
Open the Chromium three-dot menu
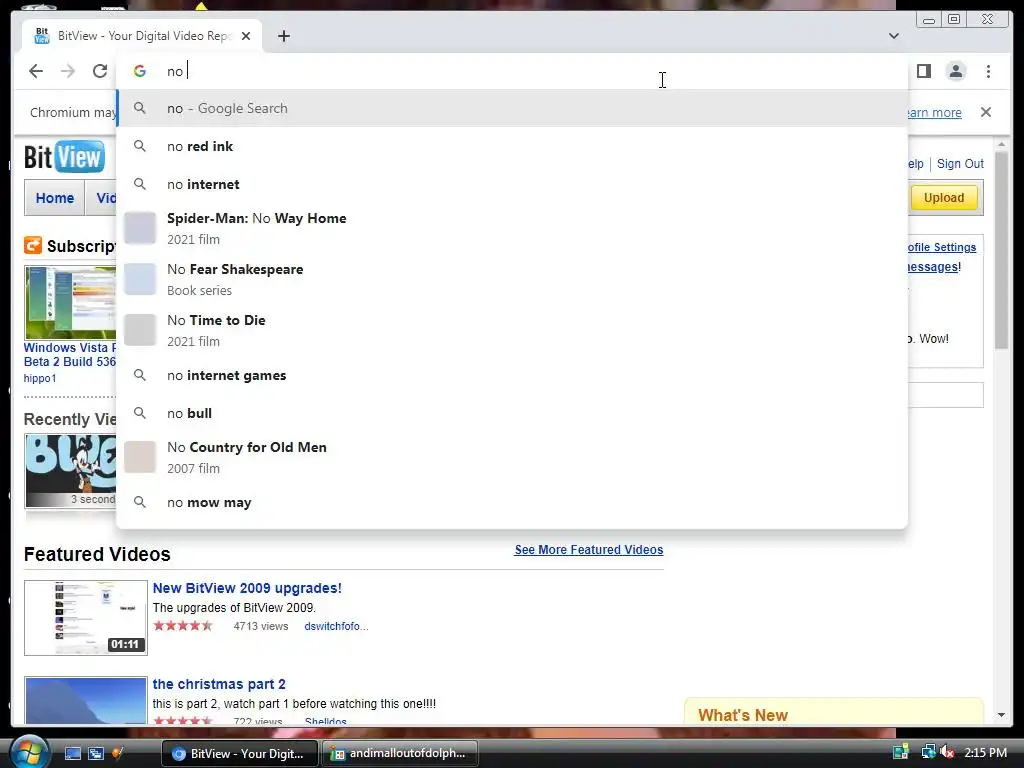point(988,71)
